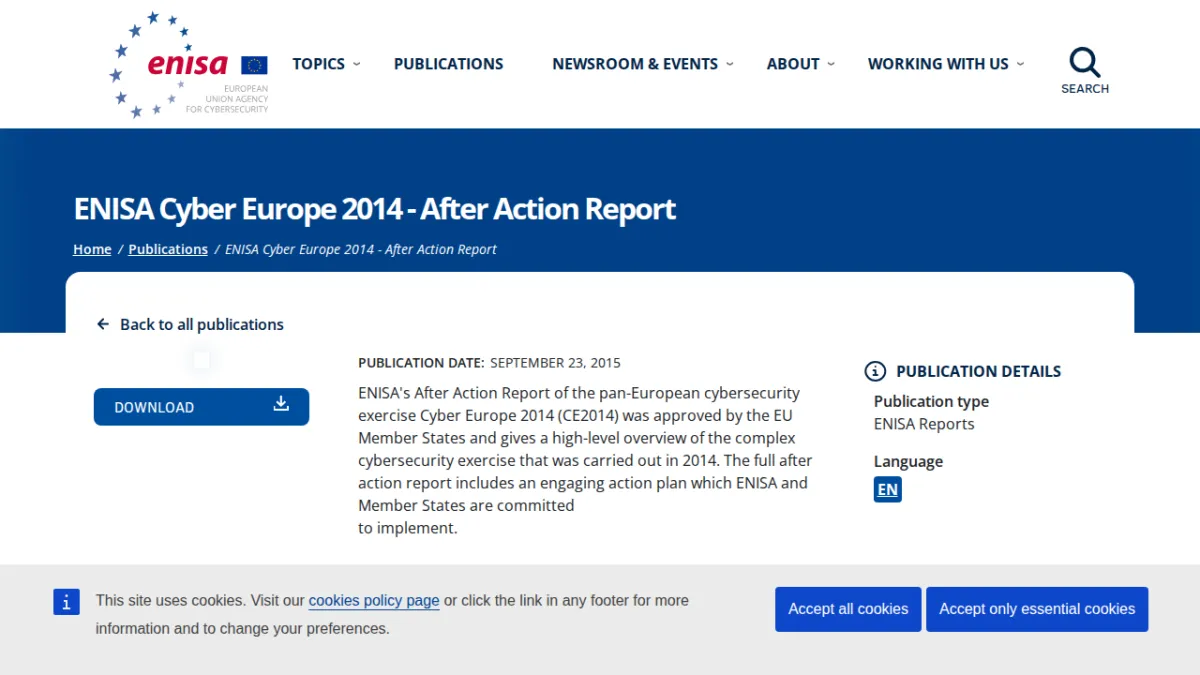Expand the About menu chevron

tap(831, 64)
